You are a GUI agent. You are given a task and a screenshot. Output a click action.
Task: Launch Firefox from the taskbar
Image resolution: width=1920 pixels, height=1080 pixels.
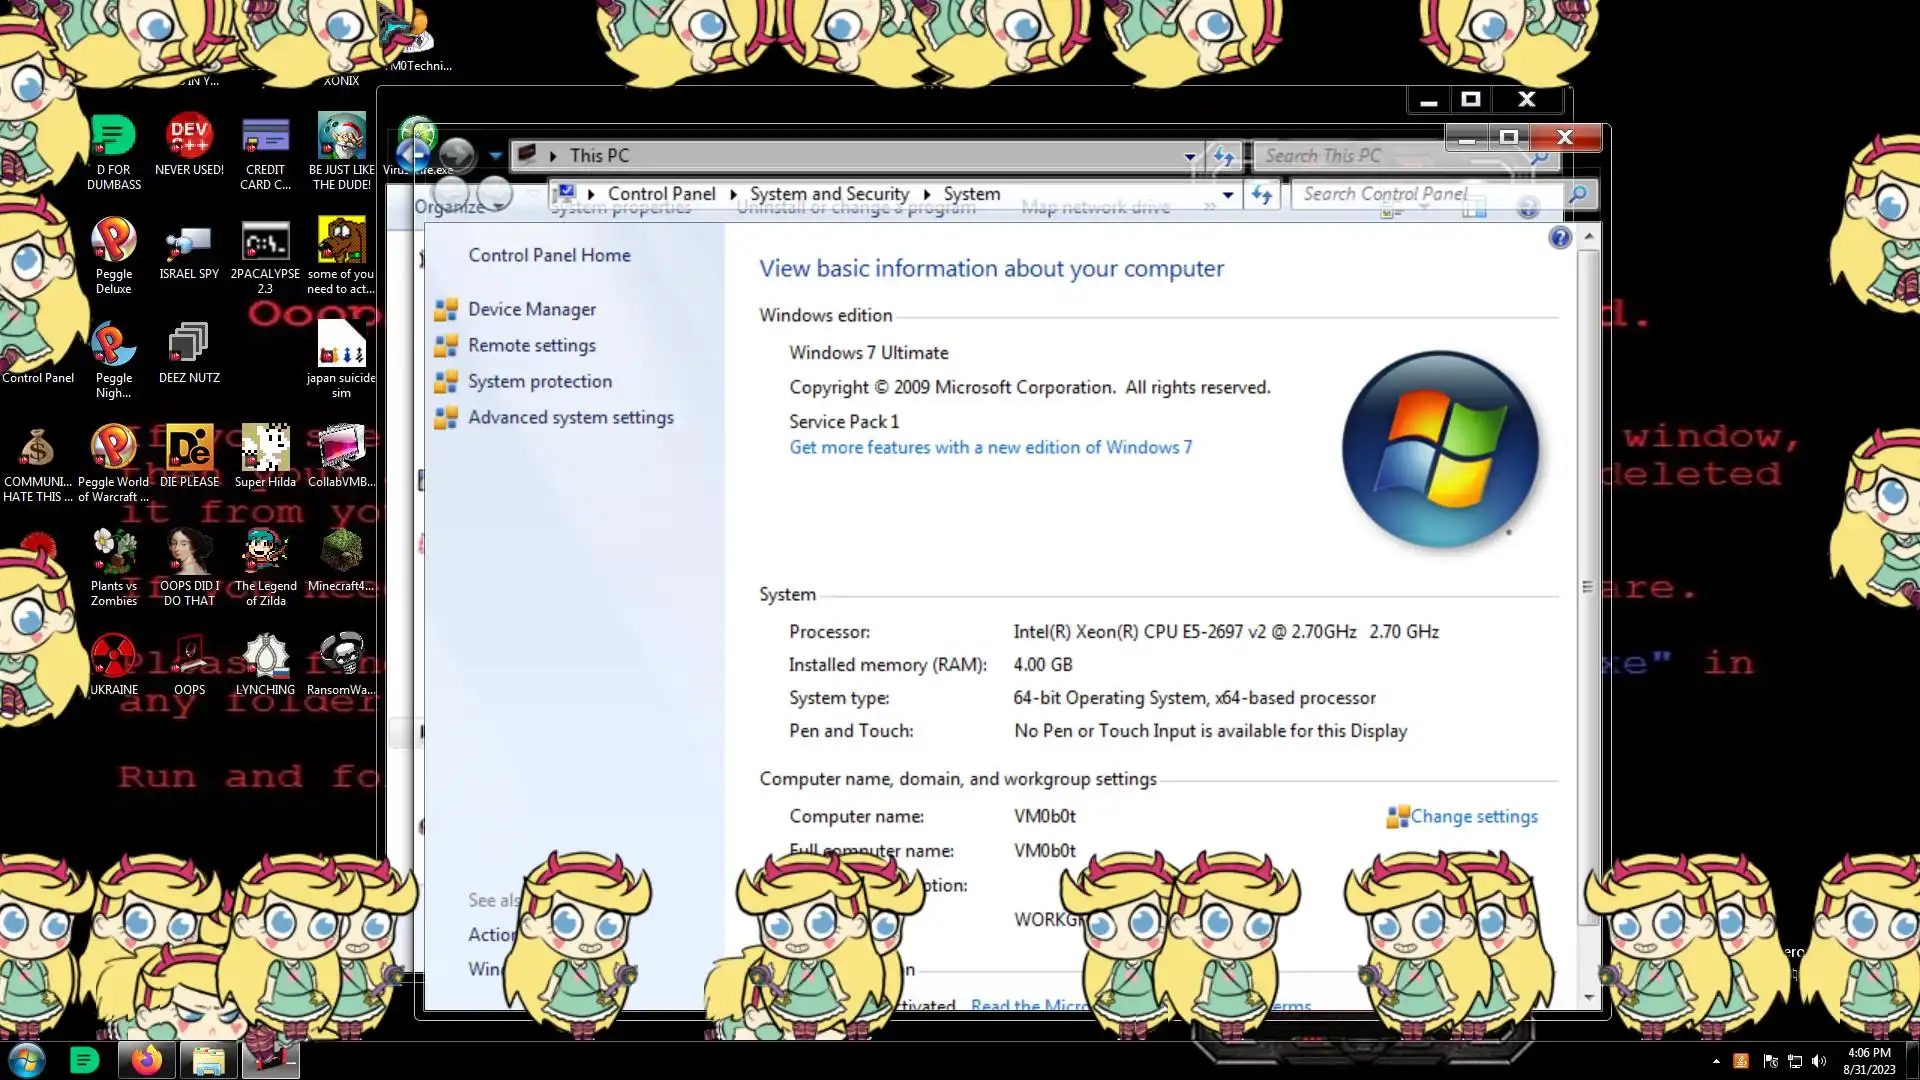pos(146,1060)
